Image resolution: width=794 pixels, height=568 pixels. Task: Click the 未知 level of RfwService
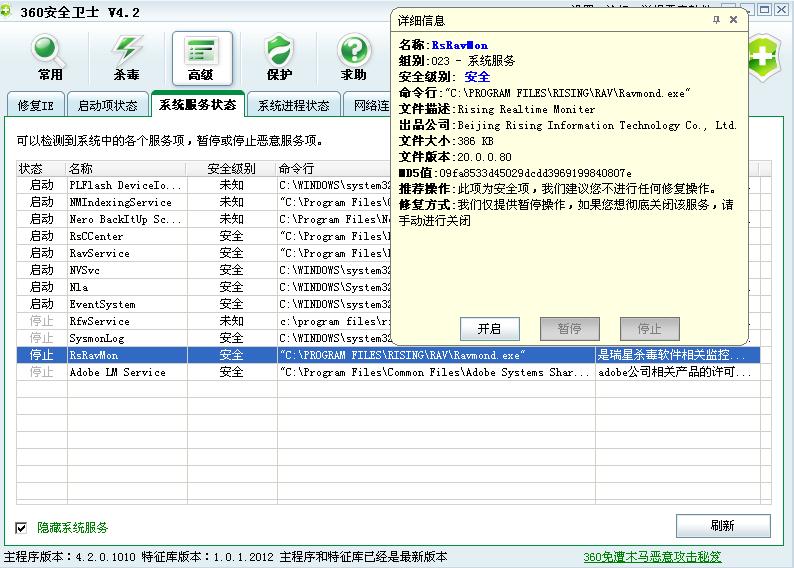(x=231, y=321)
